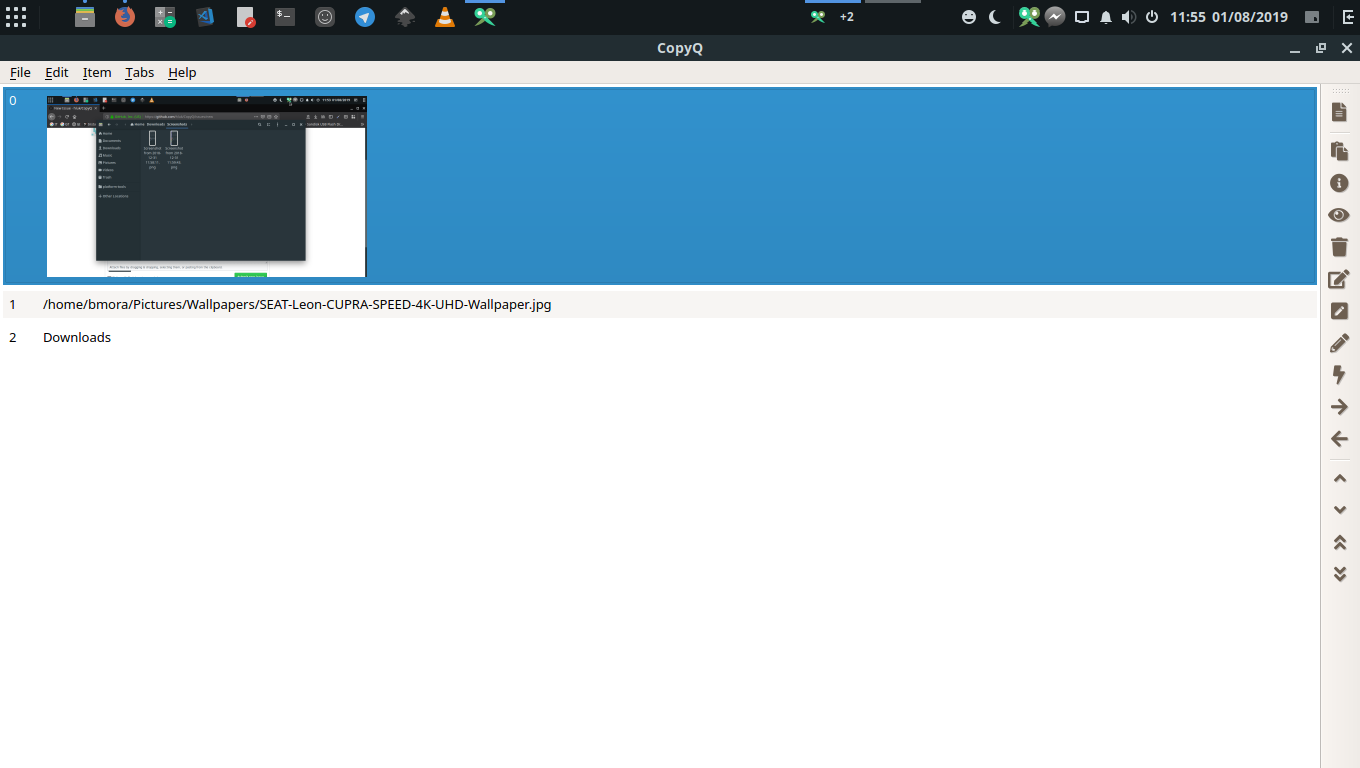This screenshot has width=1360, height=768.
Task: Select the screenshot thumbnail in row 0
Action: [206, 186]
